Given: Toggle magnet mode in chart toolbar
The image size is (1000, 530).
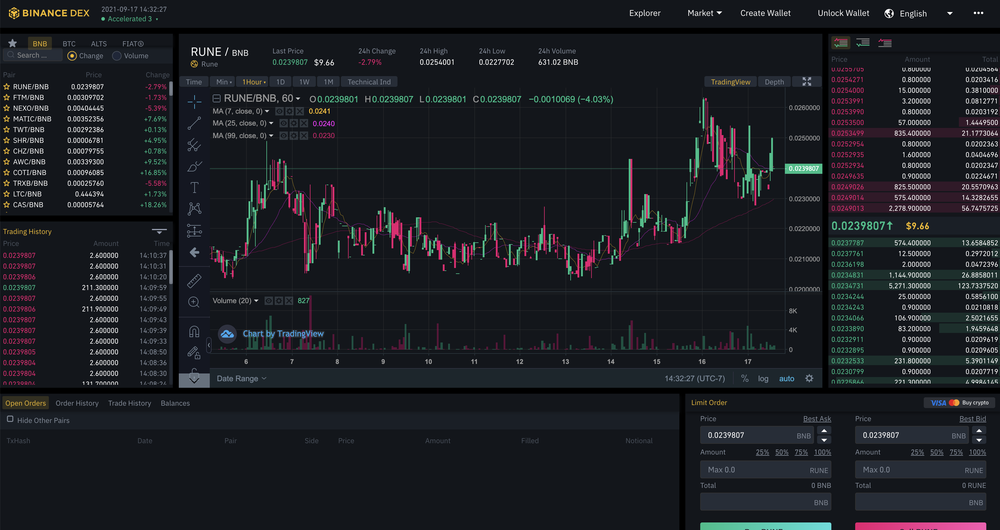Looking at the screenshot, I should (194, 331).
